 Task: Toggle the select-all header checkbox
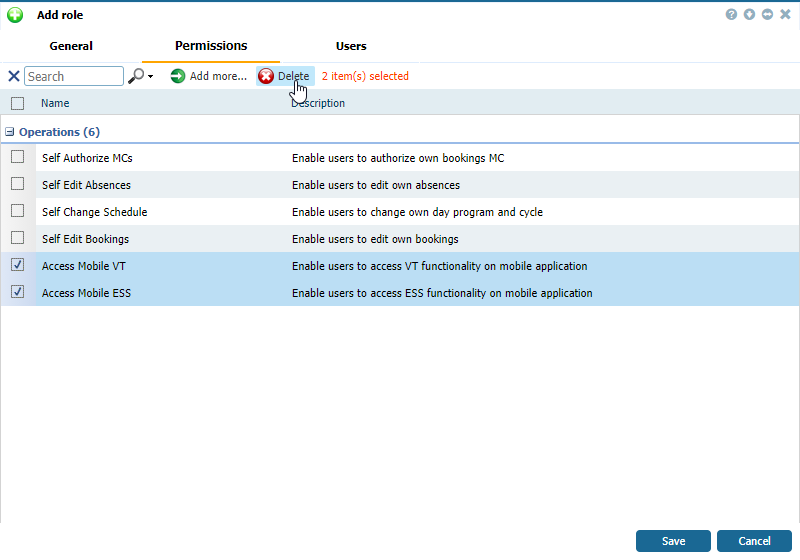pos(17,103)
